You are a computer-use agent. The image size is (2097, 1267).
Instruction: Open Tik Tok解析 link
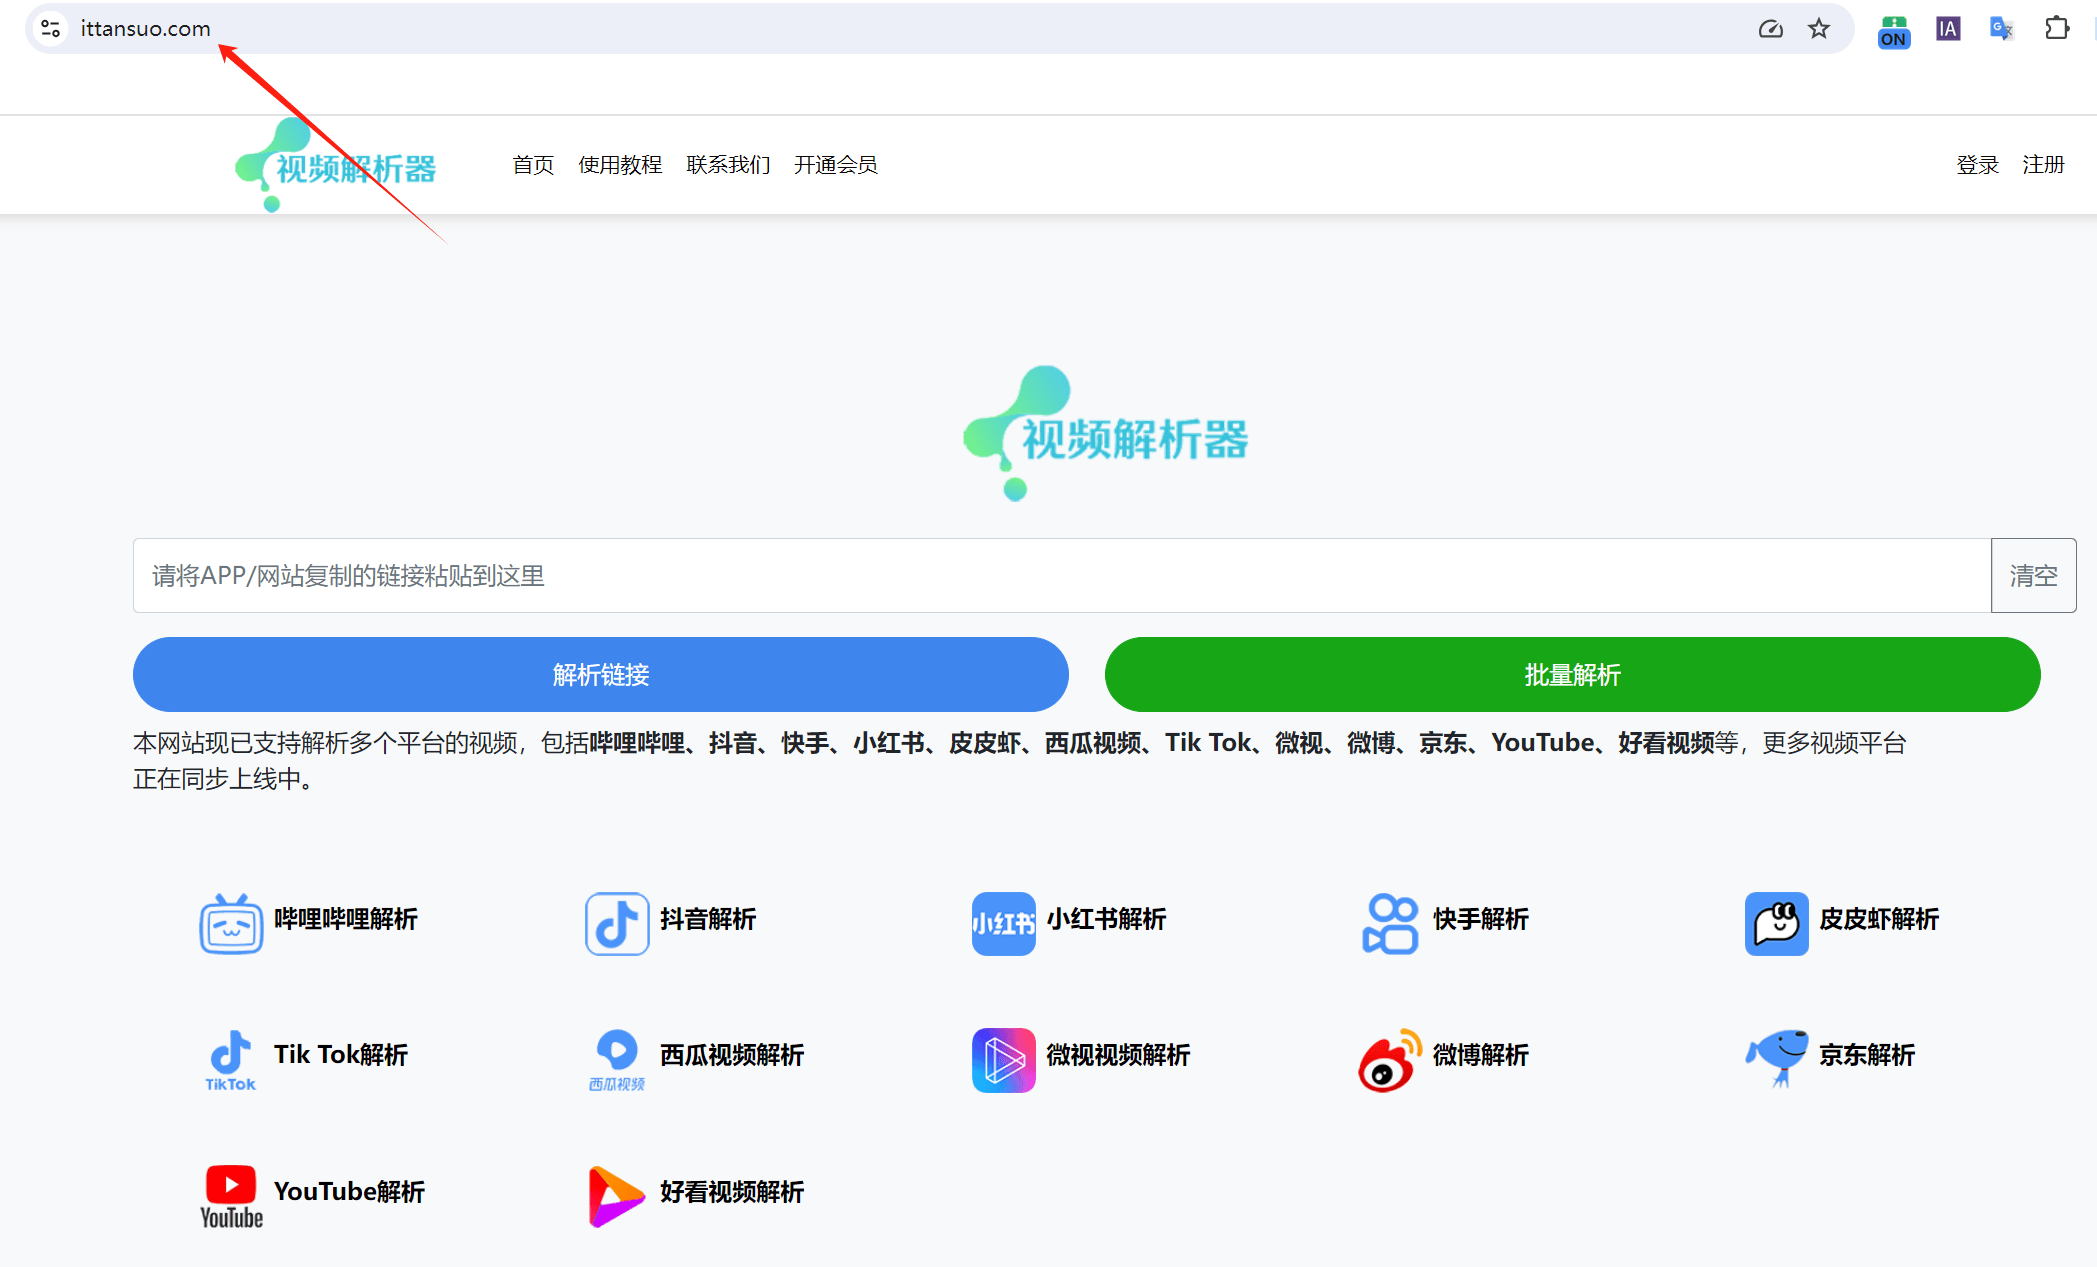[341, 1055]
